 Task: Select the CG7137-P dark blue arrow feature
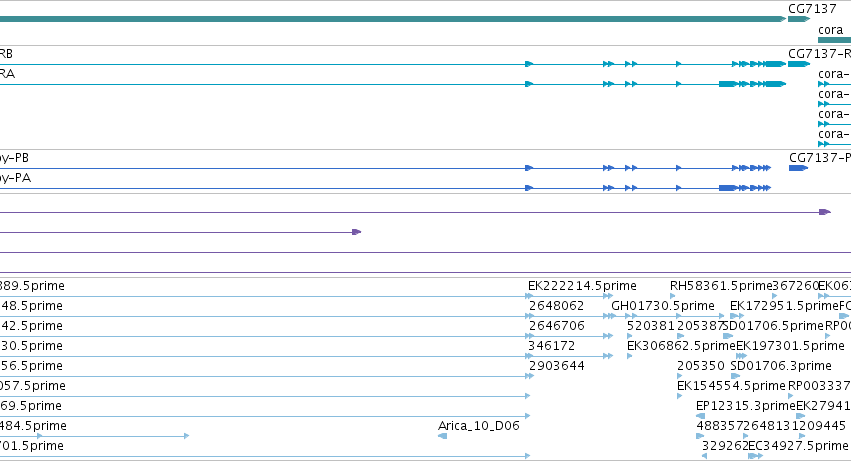[798, 168]
